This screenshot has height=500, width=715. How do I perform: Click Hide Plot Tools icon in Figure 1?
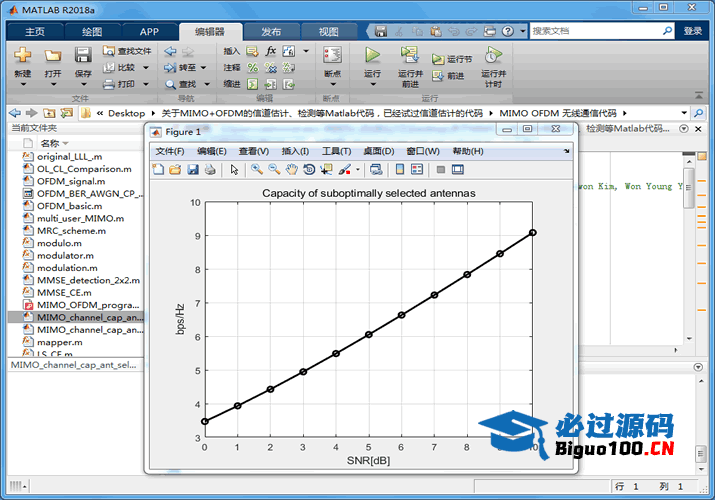(440, 170)
